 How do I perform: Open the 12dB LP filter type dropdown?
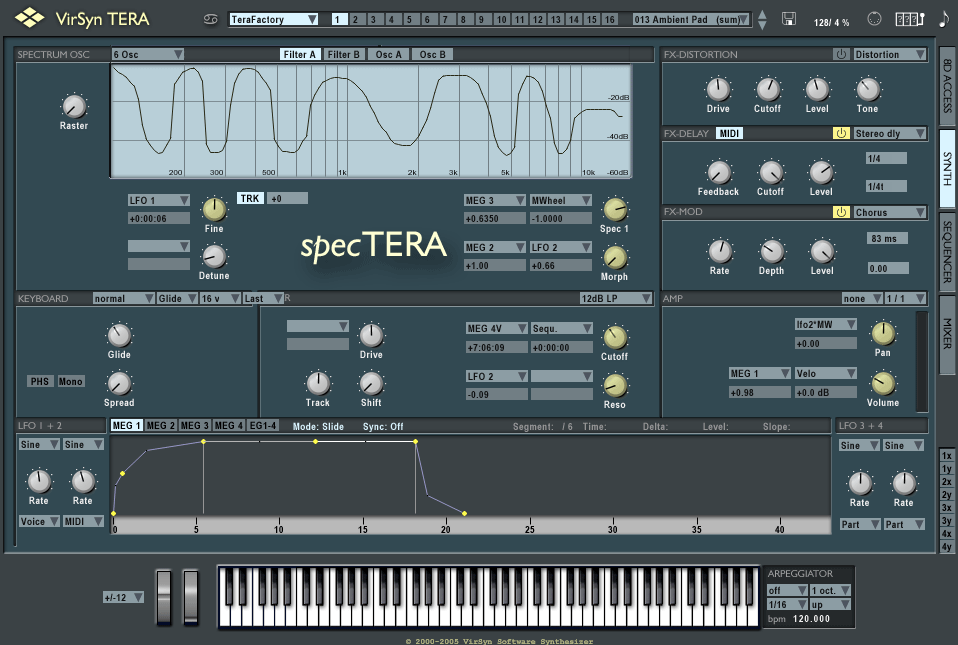click(616, 298)
